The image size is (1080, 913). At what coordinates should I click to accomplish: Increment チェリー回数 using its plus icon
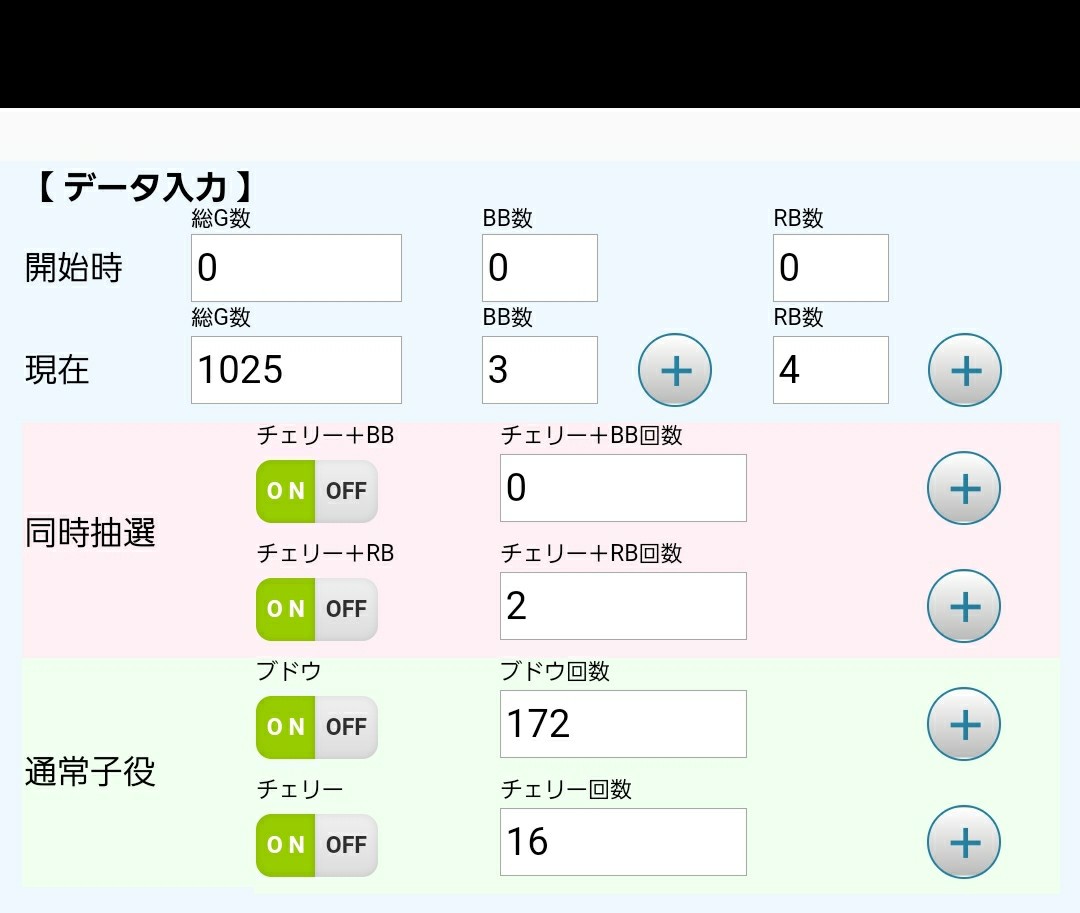tap(963, 842)
